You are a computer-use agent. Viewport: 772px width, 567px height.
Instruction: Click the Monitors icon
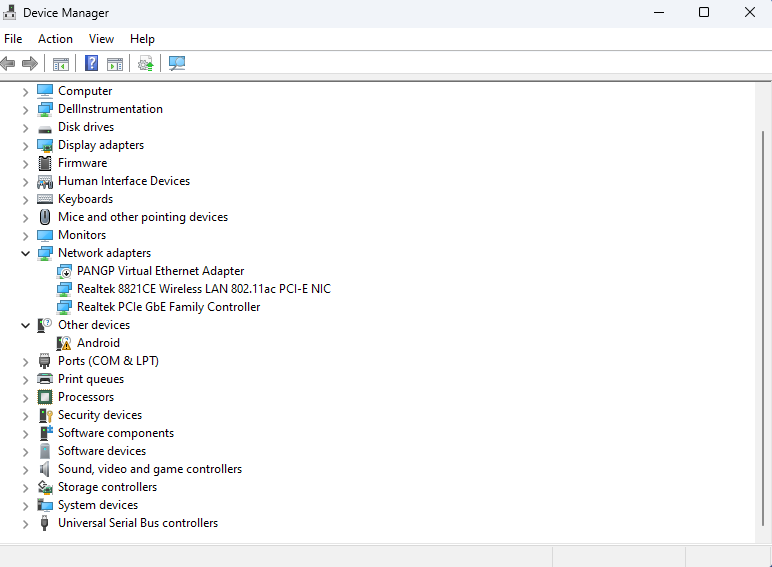[45, 235]
